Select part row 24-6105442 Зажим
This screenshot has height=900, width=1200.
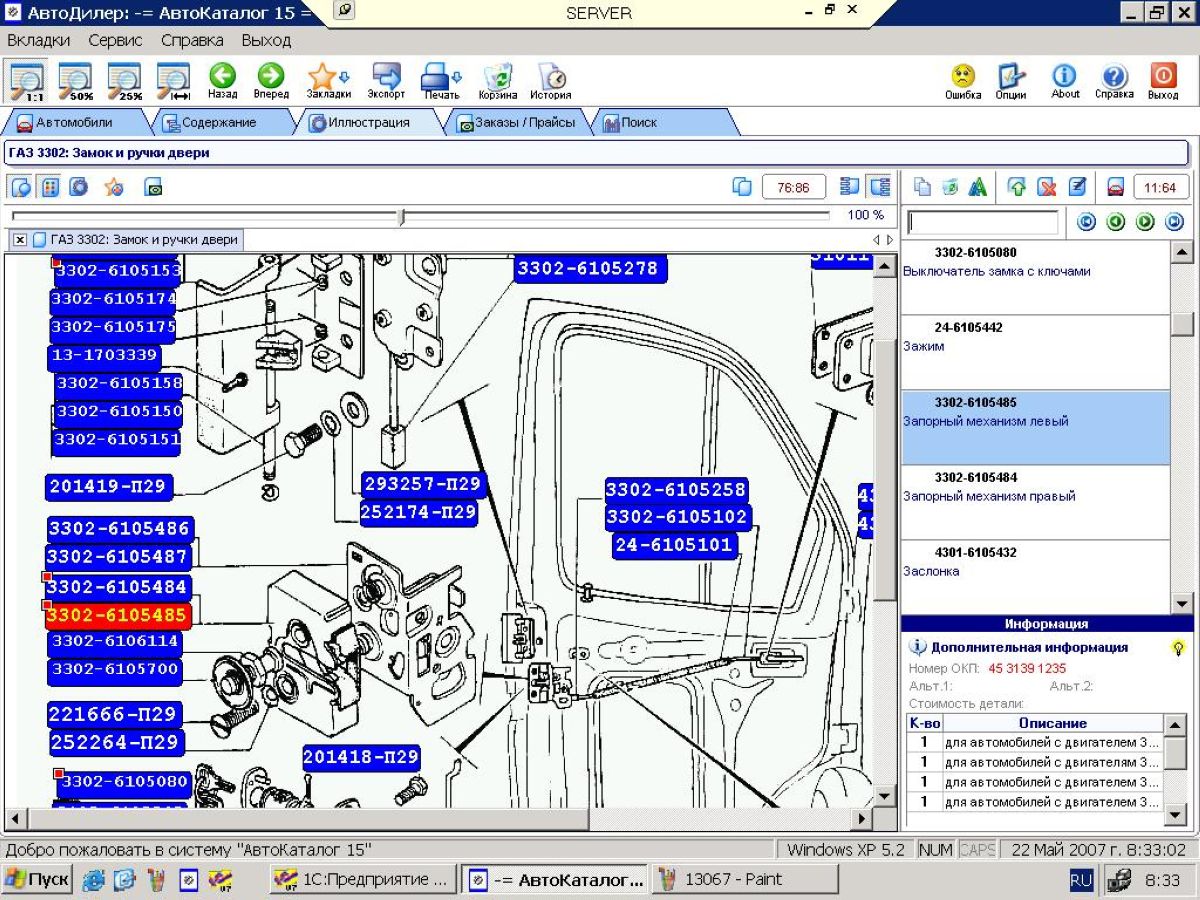pos(1035,352)
